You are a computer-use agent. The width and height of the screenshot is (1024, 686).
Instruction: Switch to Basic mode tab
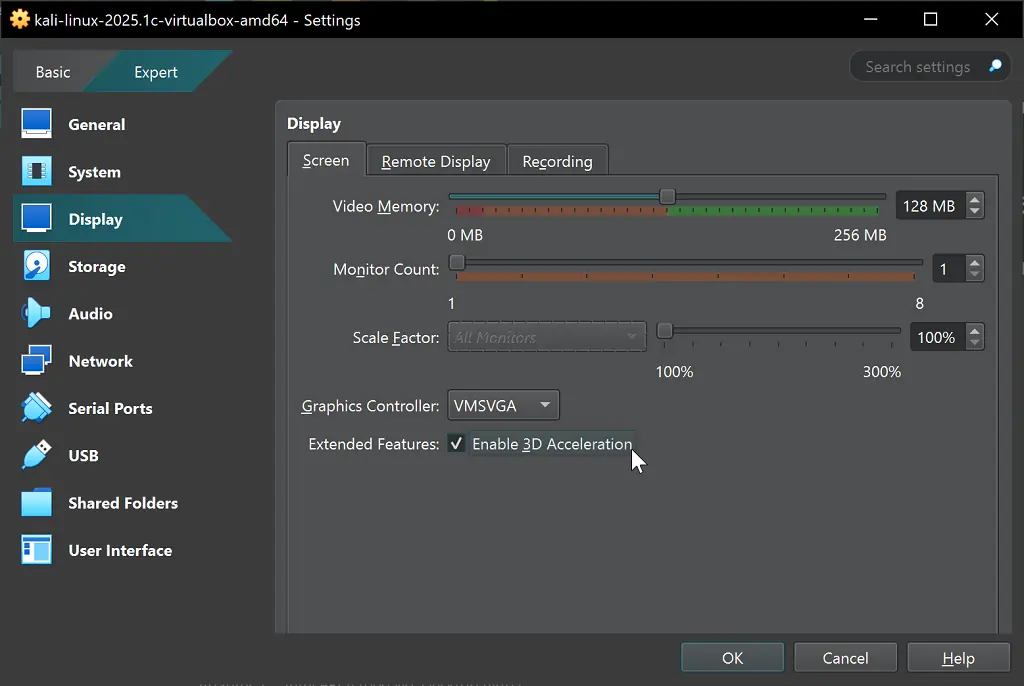click(53, 72)
